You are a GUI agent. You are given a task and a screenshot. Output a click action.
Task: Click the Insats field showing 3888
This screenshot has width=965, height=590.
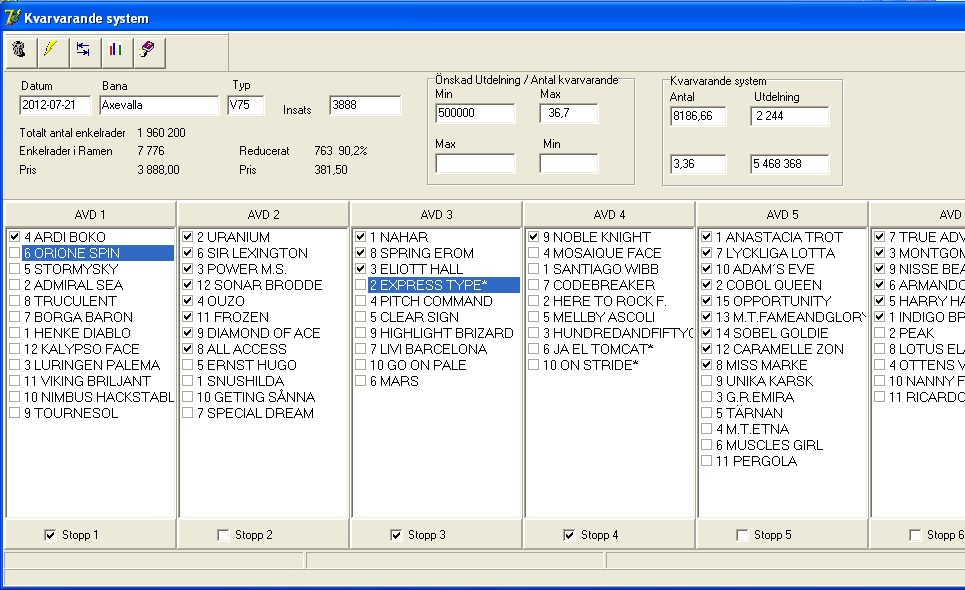pyautogui.click(x=365, y=105)
